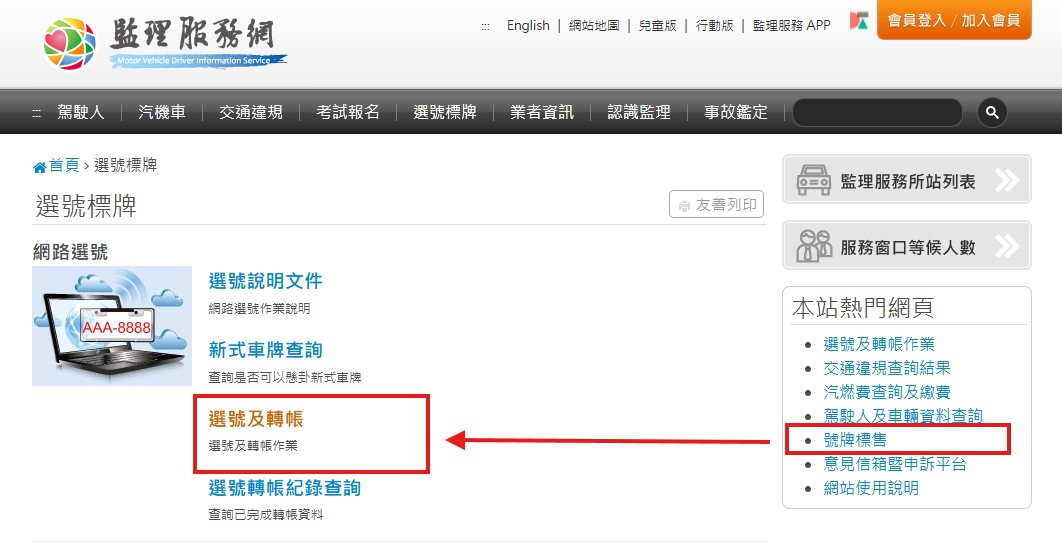This screenshot has height=556, width=1062.
Task: Click the search magnifier icon
Action: [x=991, y=112]
